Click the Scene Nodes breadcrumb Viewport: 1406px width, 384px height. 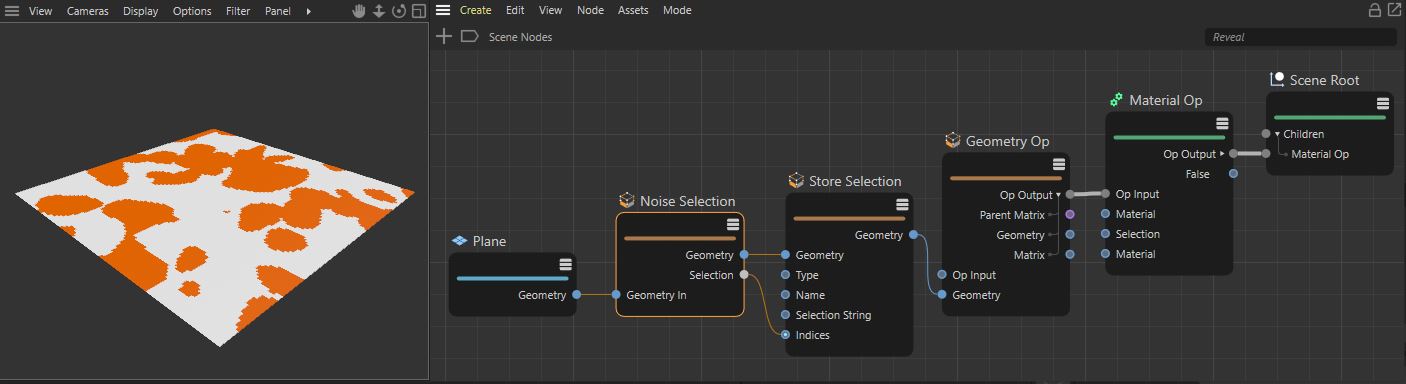click(520, 37)
